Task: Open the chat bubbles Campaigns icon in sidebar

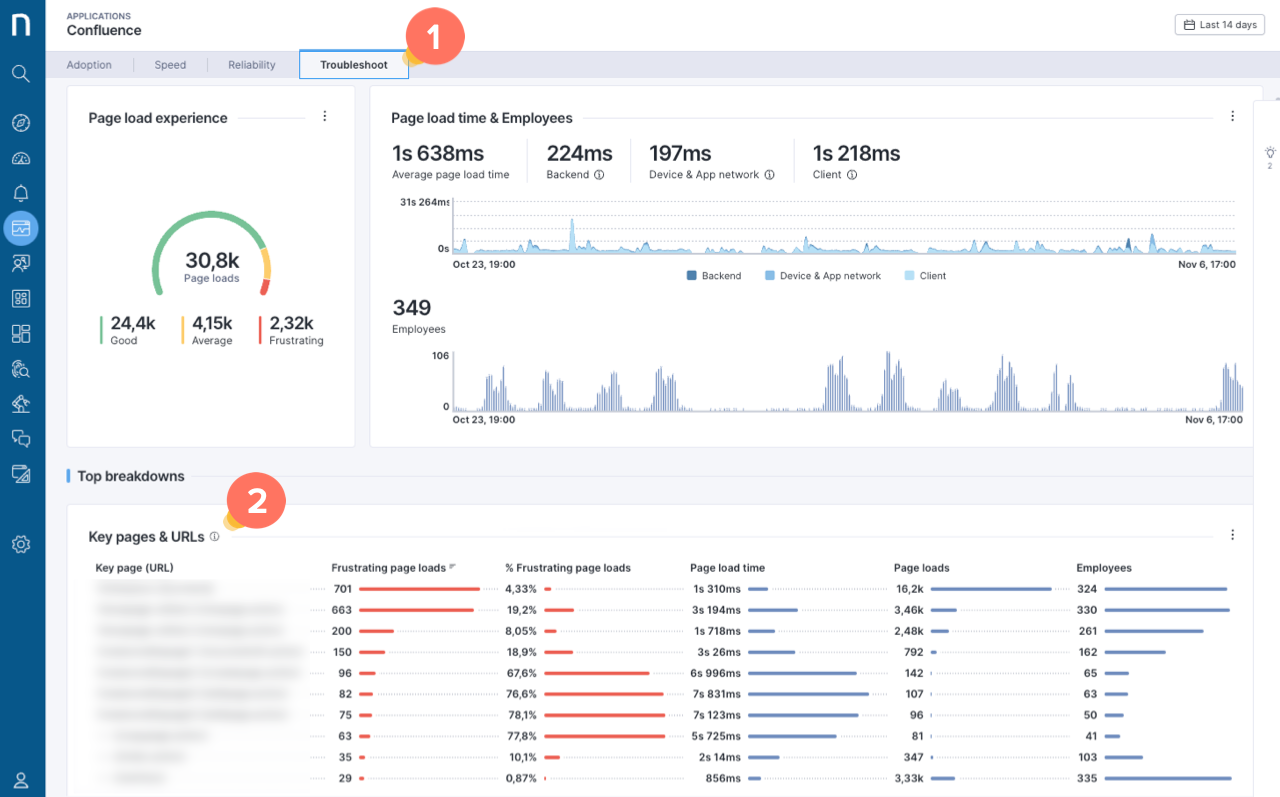Action: (x=21, y=438)
